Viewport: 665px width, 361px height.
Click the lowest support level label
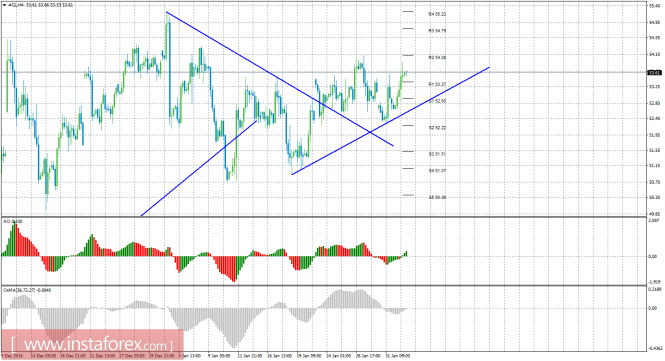point(437,197)
